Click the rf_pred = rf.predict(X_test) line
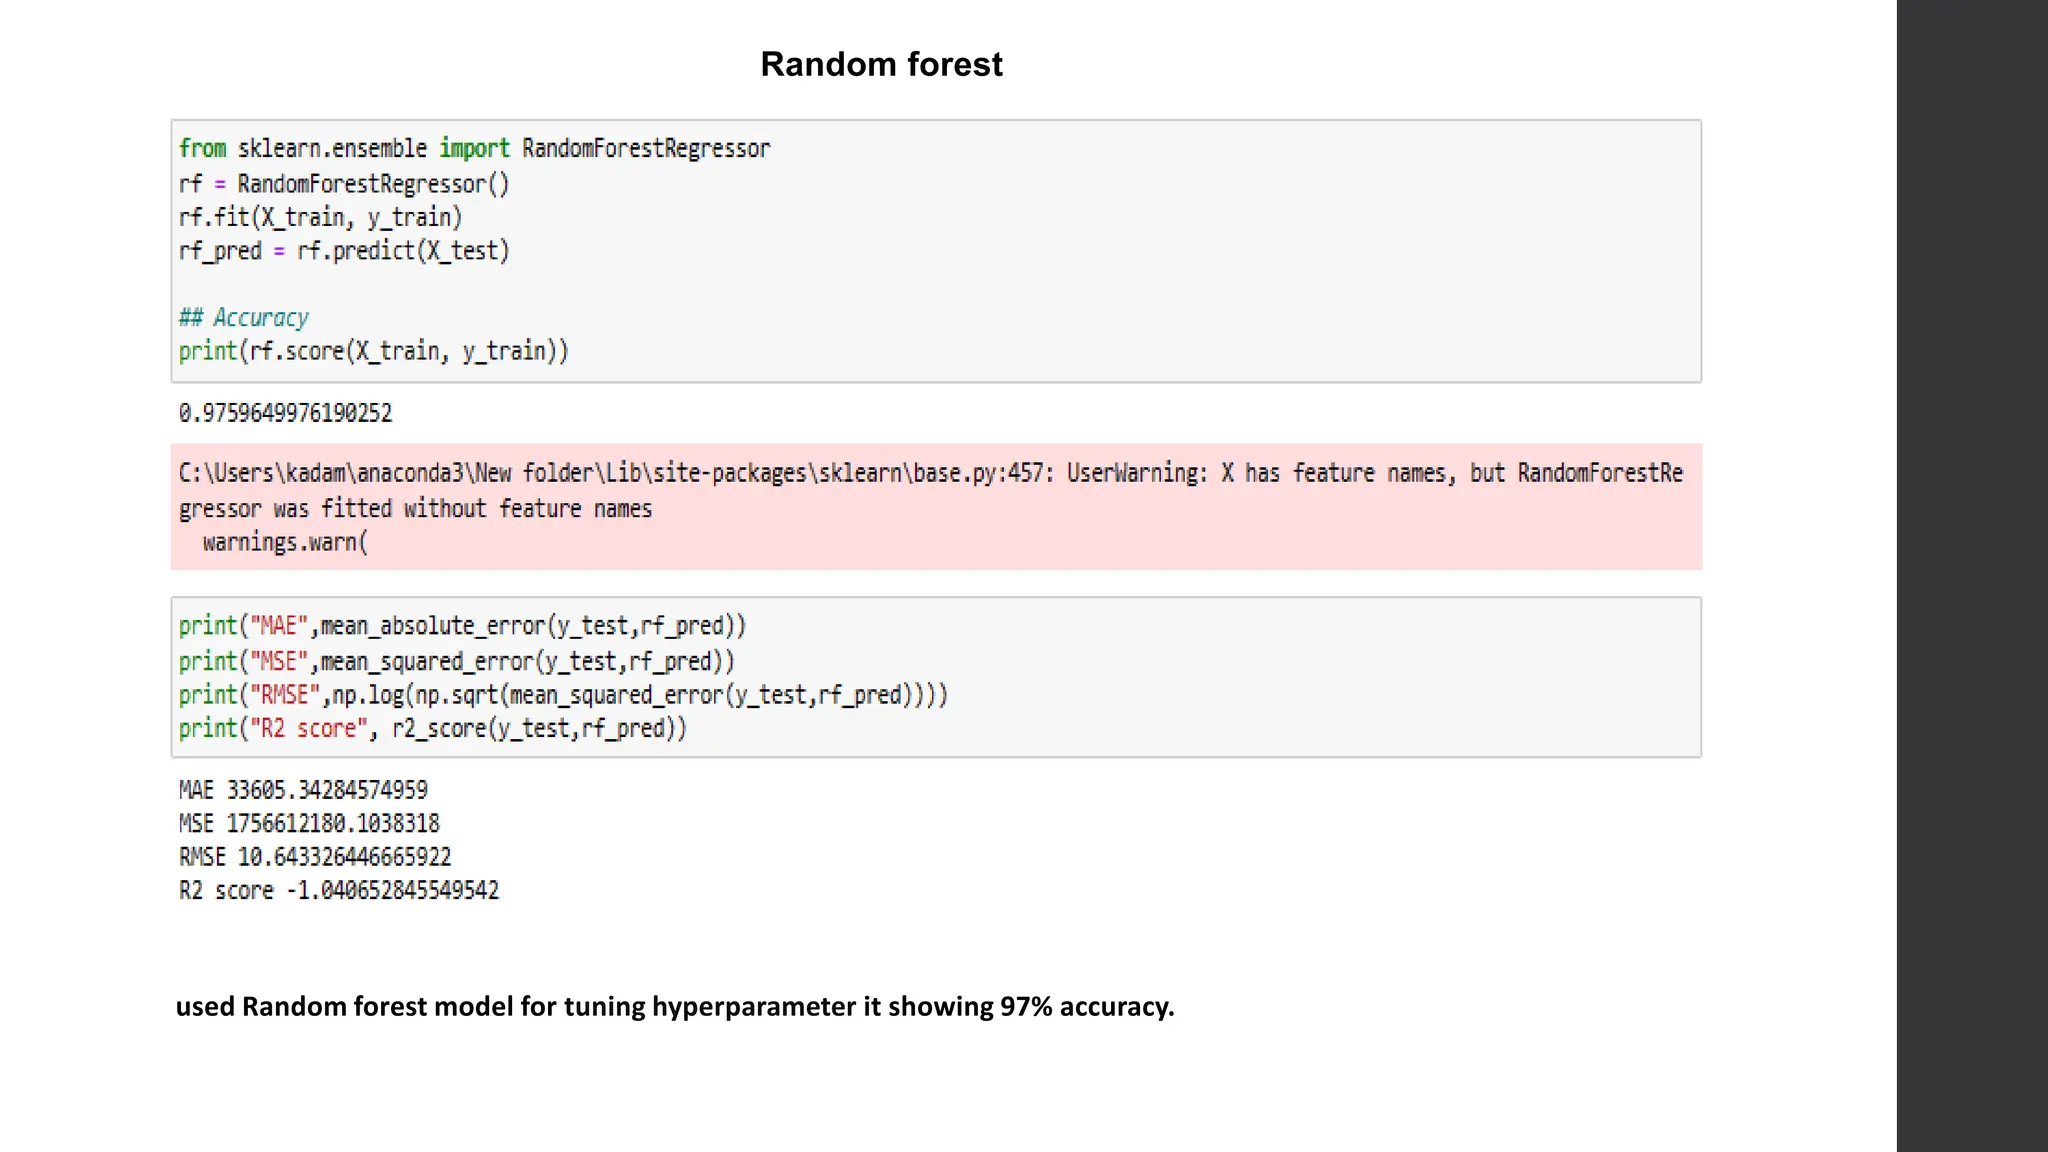This screenshot has height=1152, width=2048. pyautogui.click(x=344, y=251)
